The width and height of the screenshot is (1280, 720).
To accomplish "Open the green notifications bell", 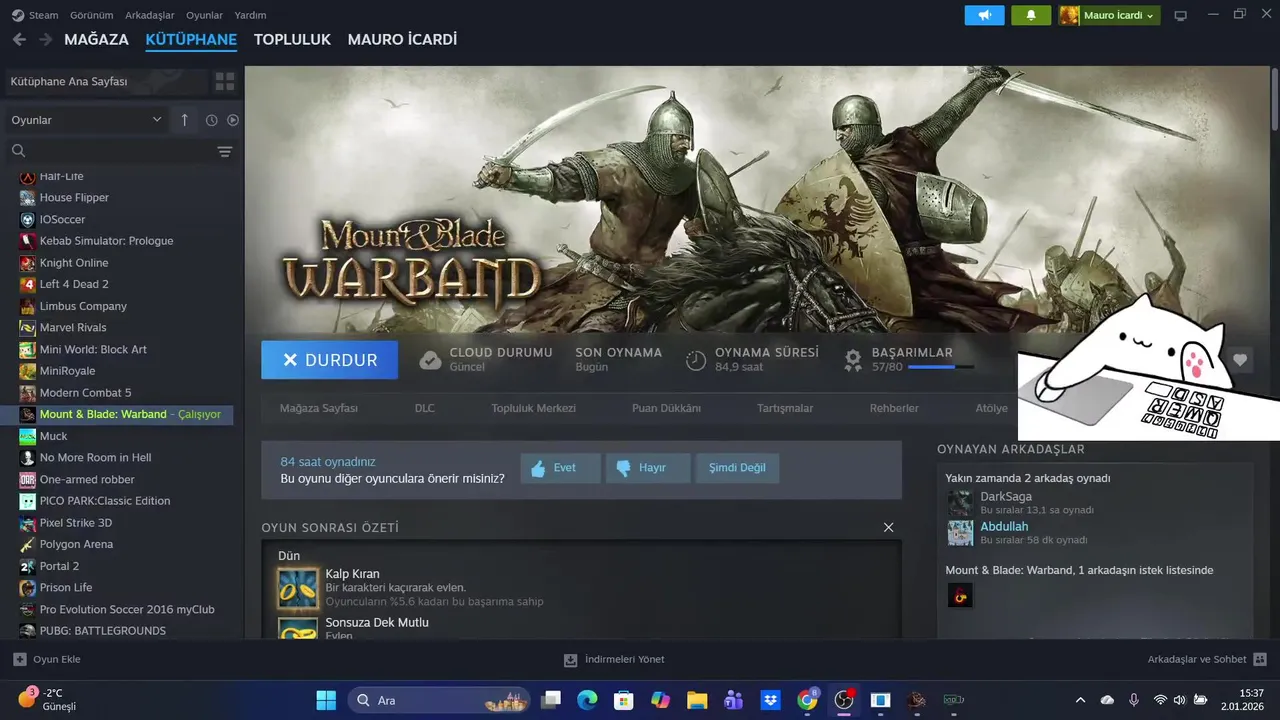I will point(1031,15).
